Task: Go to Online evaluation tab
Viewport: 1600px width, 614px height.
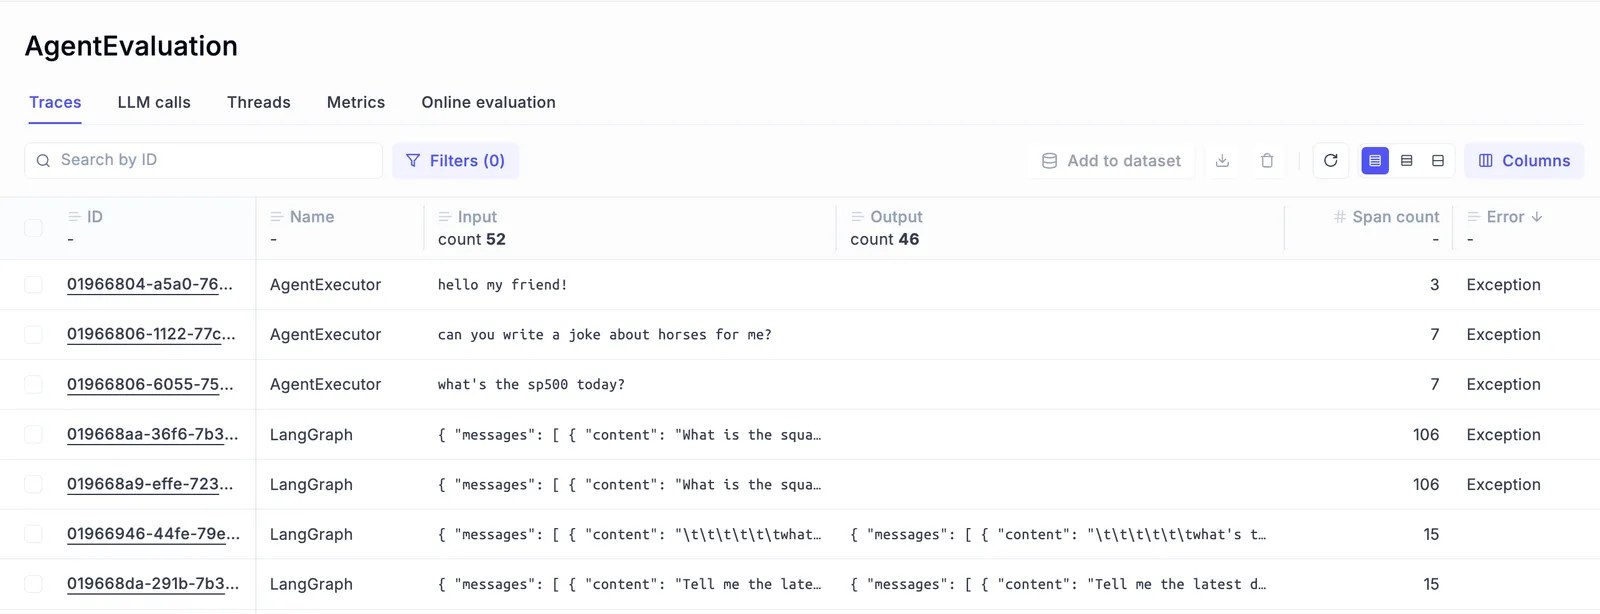Action: [x=488, y=102]
